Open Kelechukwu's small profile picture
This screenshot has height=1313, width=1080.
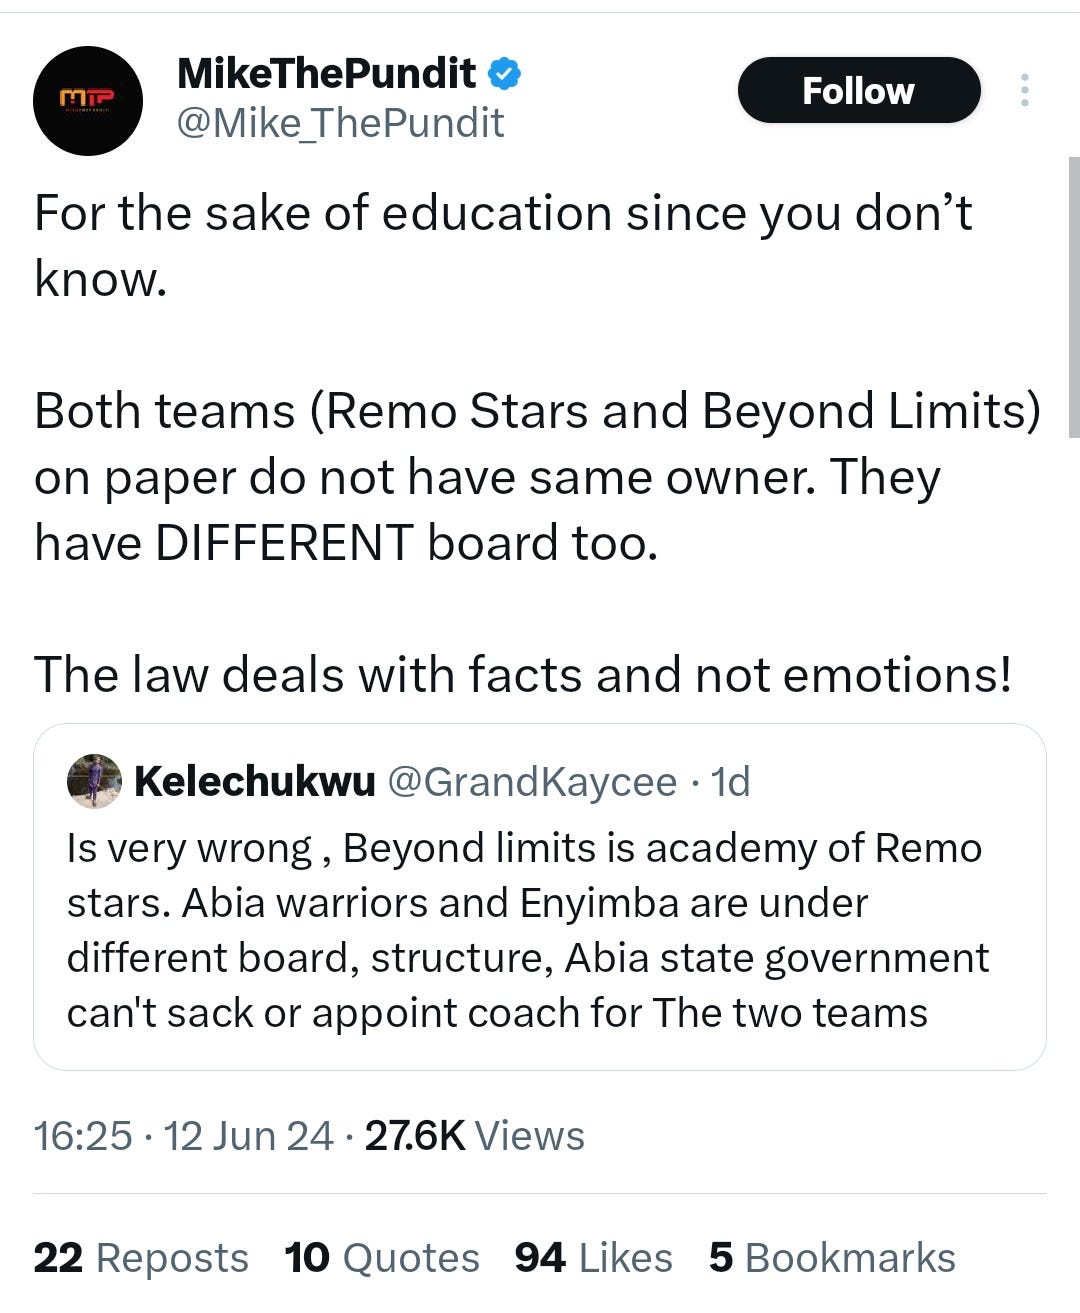pos(94,781)
